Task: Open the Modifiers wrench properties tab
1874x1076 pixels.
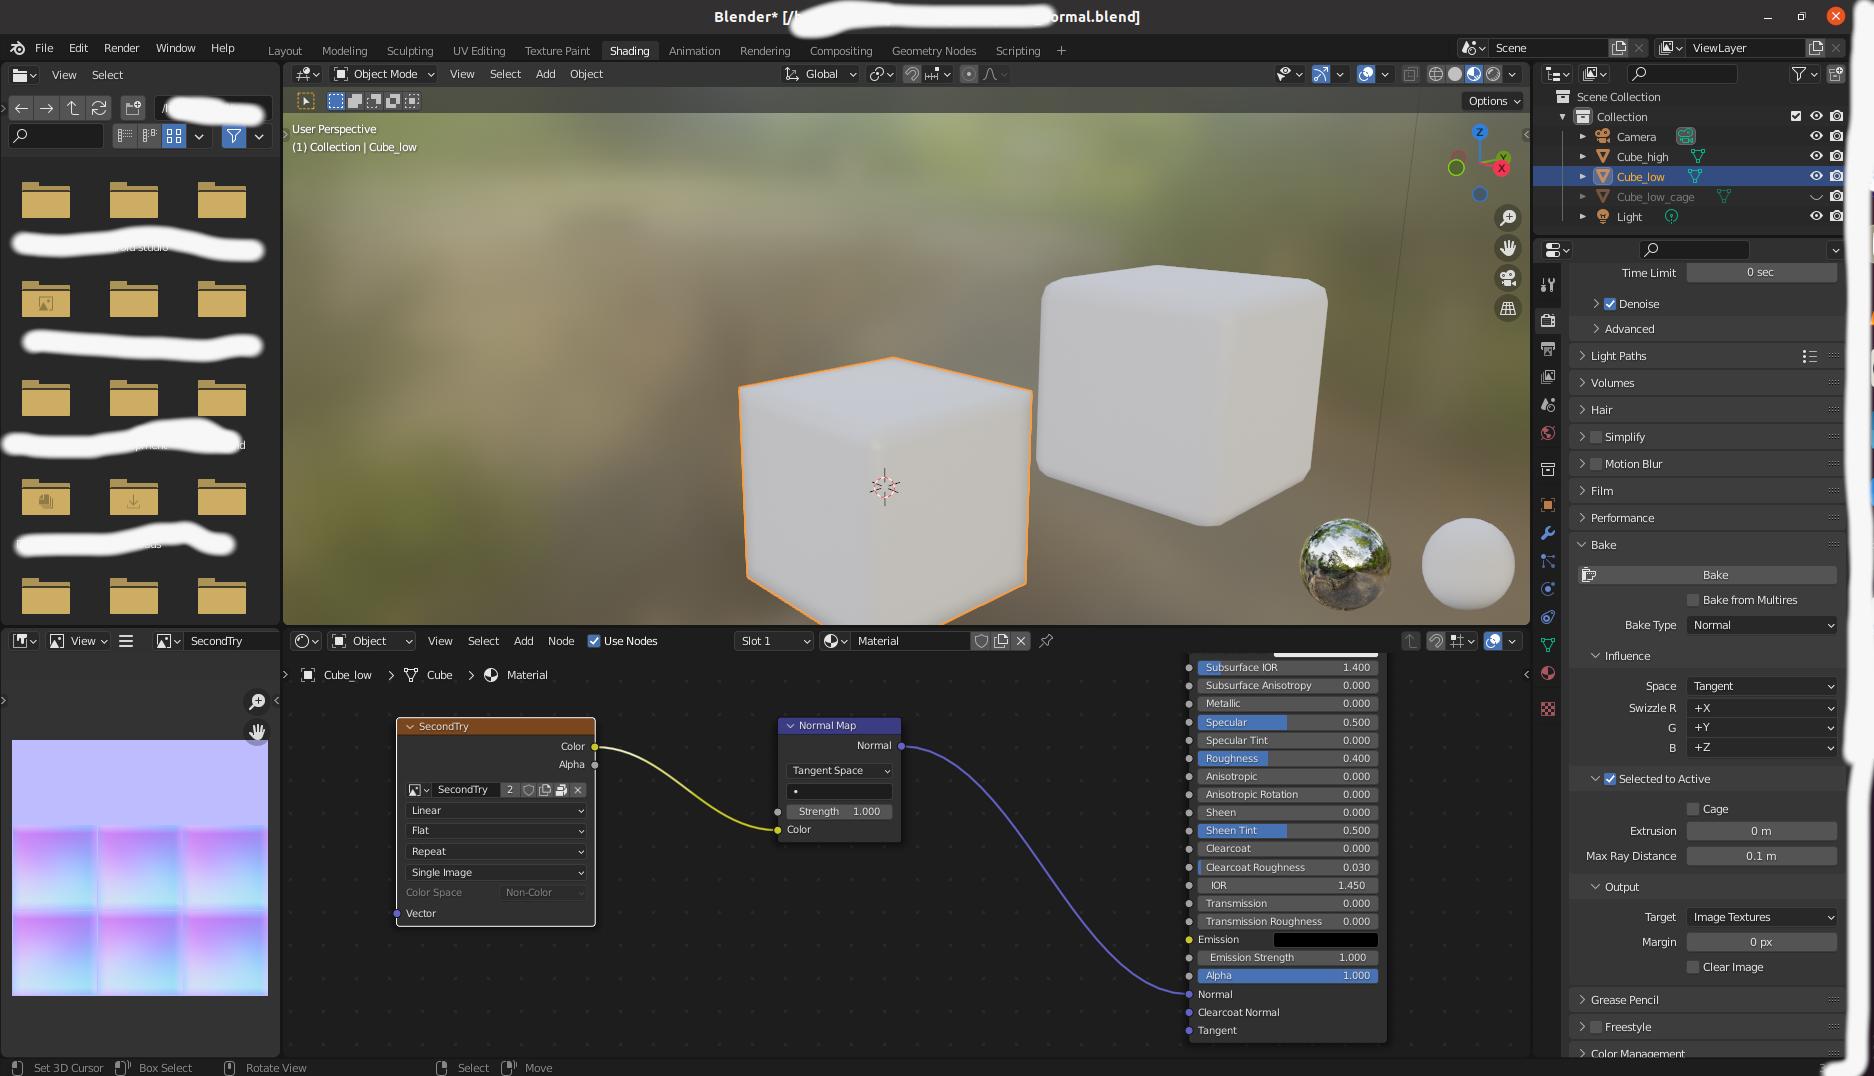Action: [x=1548, y=533]
